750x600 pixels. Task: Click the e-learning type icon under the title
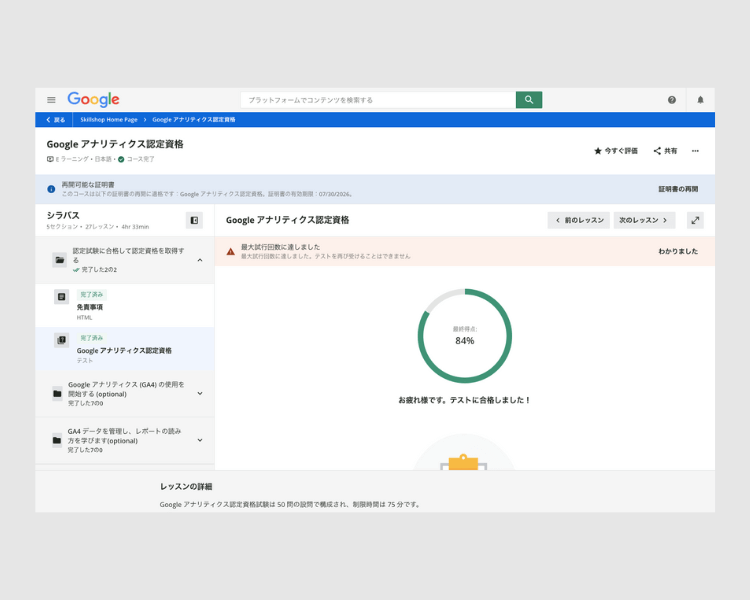click(x=50, y=159)
